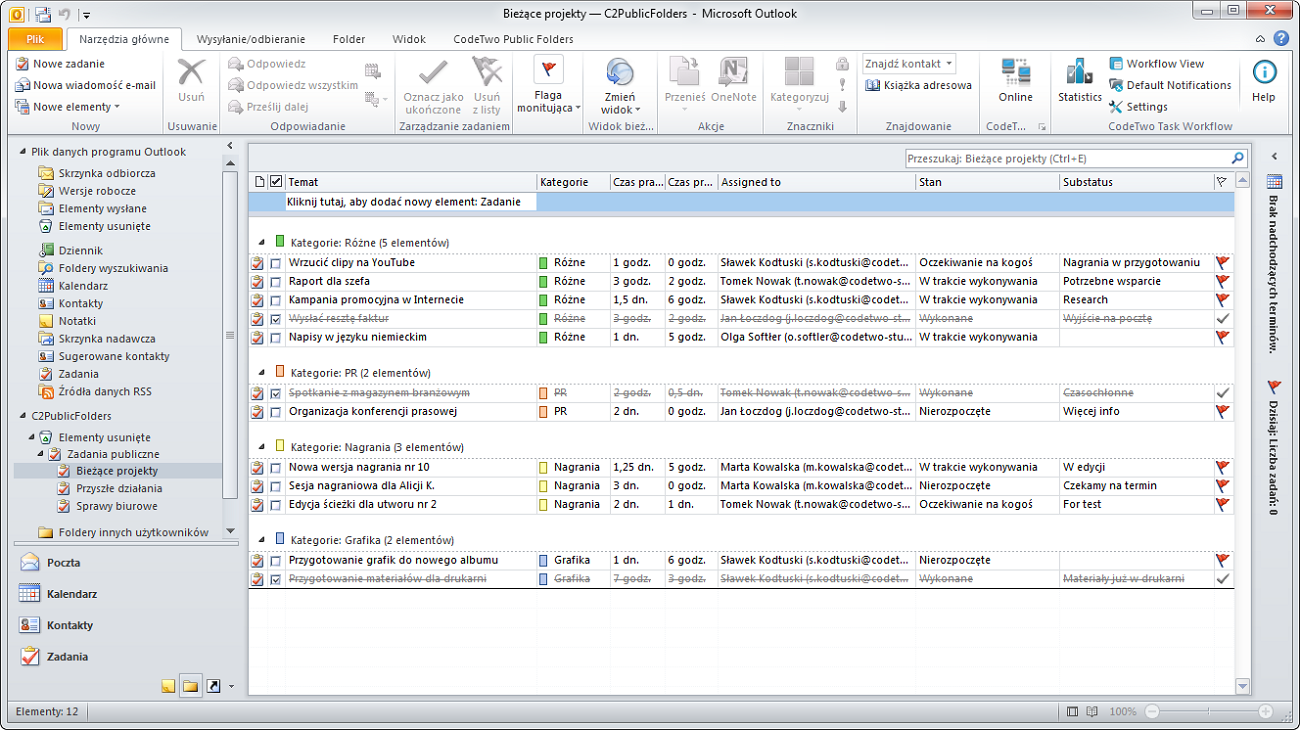Click the Help button

(x=1264, y=78)
